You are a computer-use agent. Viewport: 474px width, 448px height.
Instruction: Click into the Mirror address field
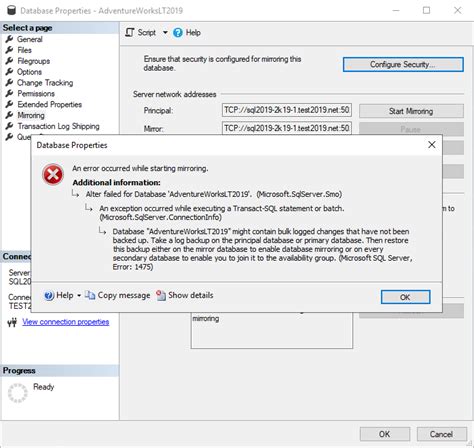[287, 128]
